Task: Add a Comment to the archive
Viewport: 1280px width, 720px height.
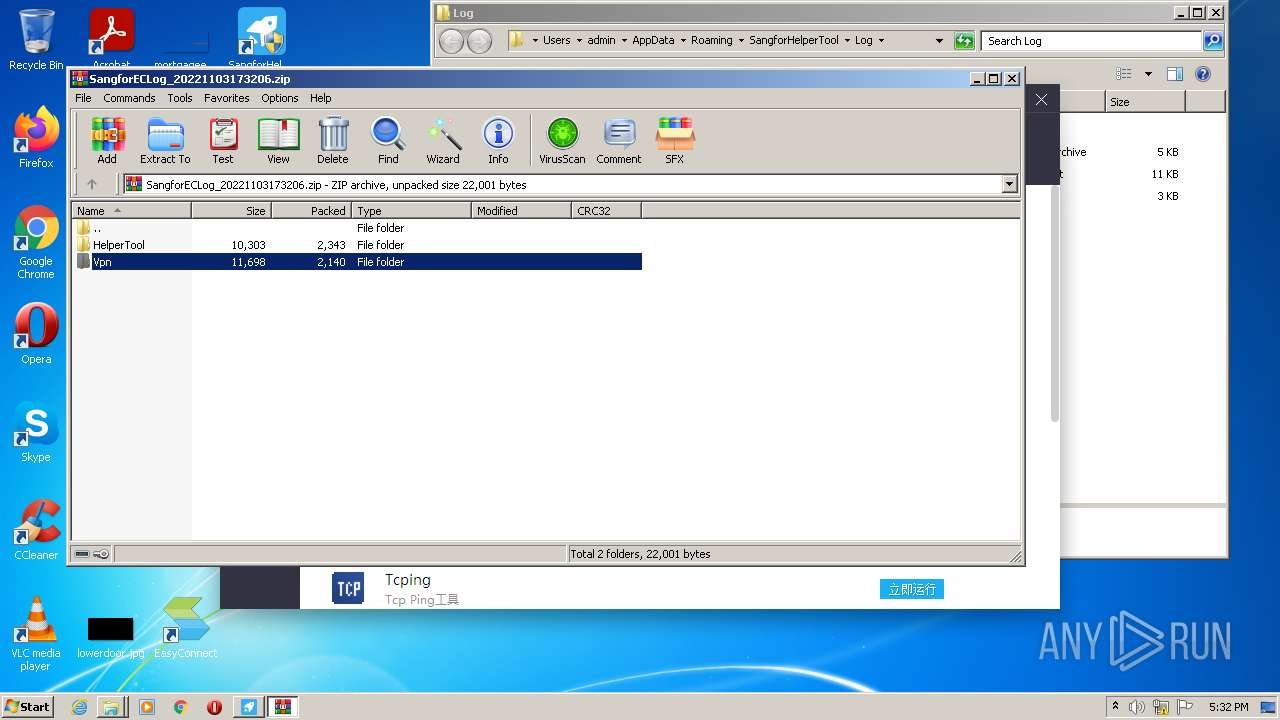Action: tap(619, 141)
